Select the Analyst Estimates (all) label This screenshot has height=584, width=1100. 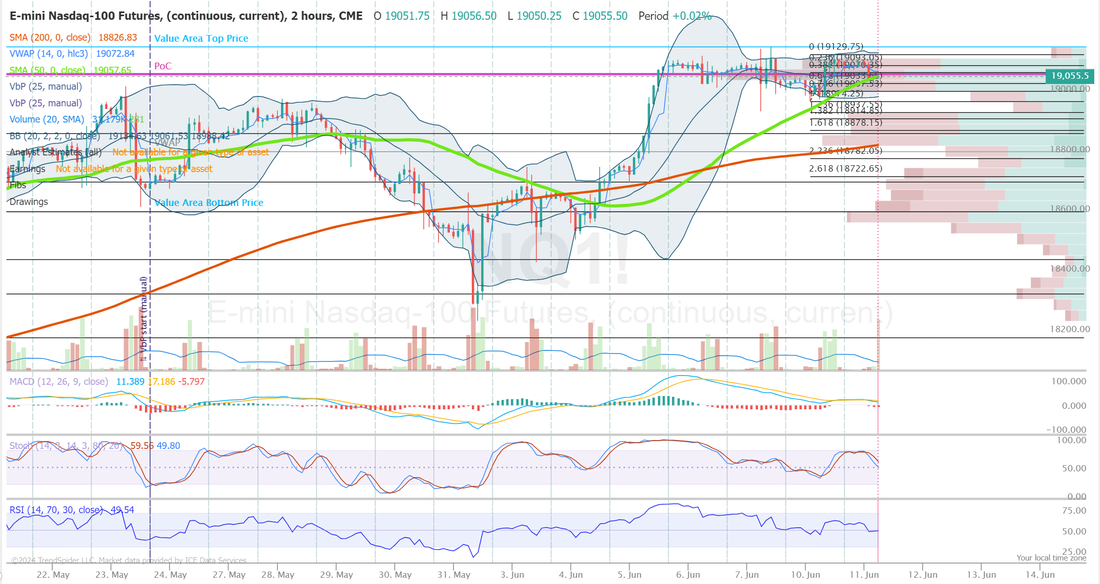(x=55, y=152)
